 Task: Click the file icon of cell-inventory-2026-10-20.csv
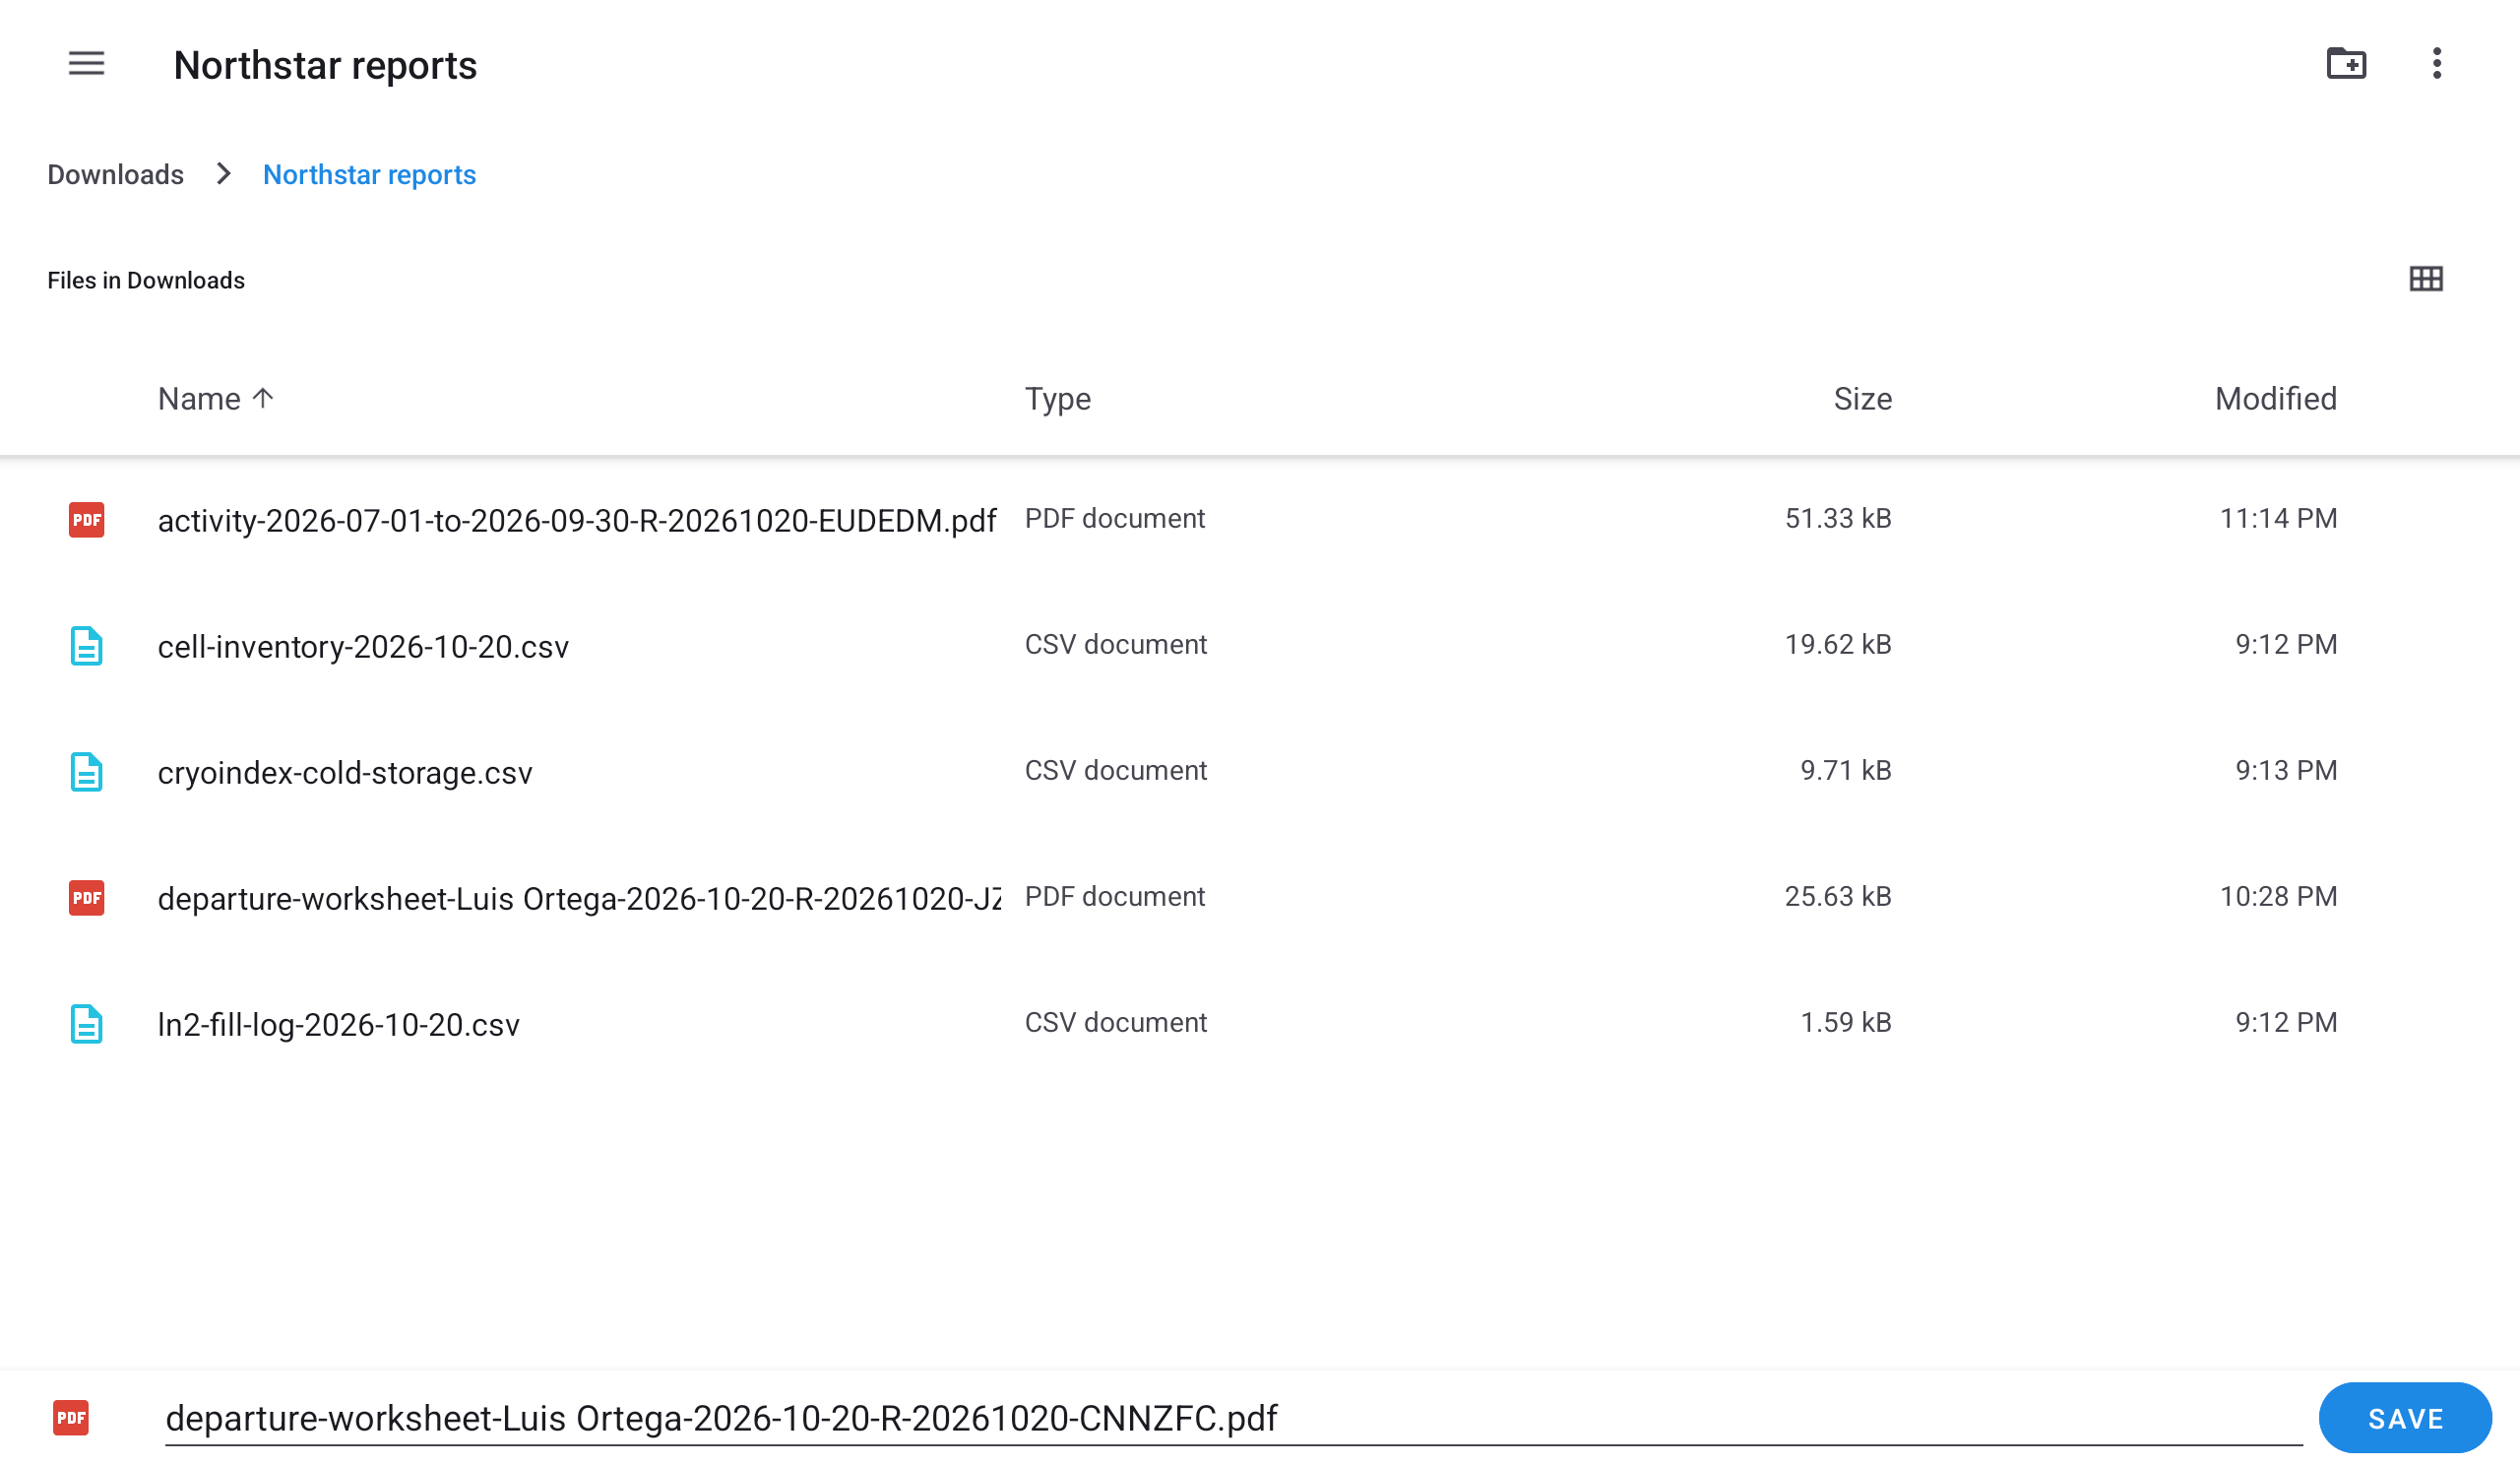click(87, 646)
